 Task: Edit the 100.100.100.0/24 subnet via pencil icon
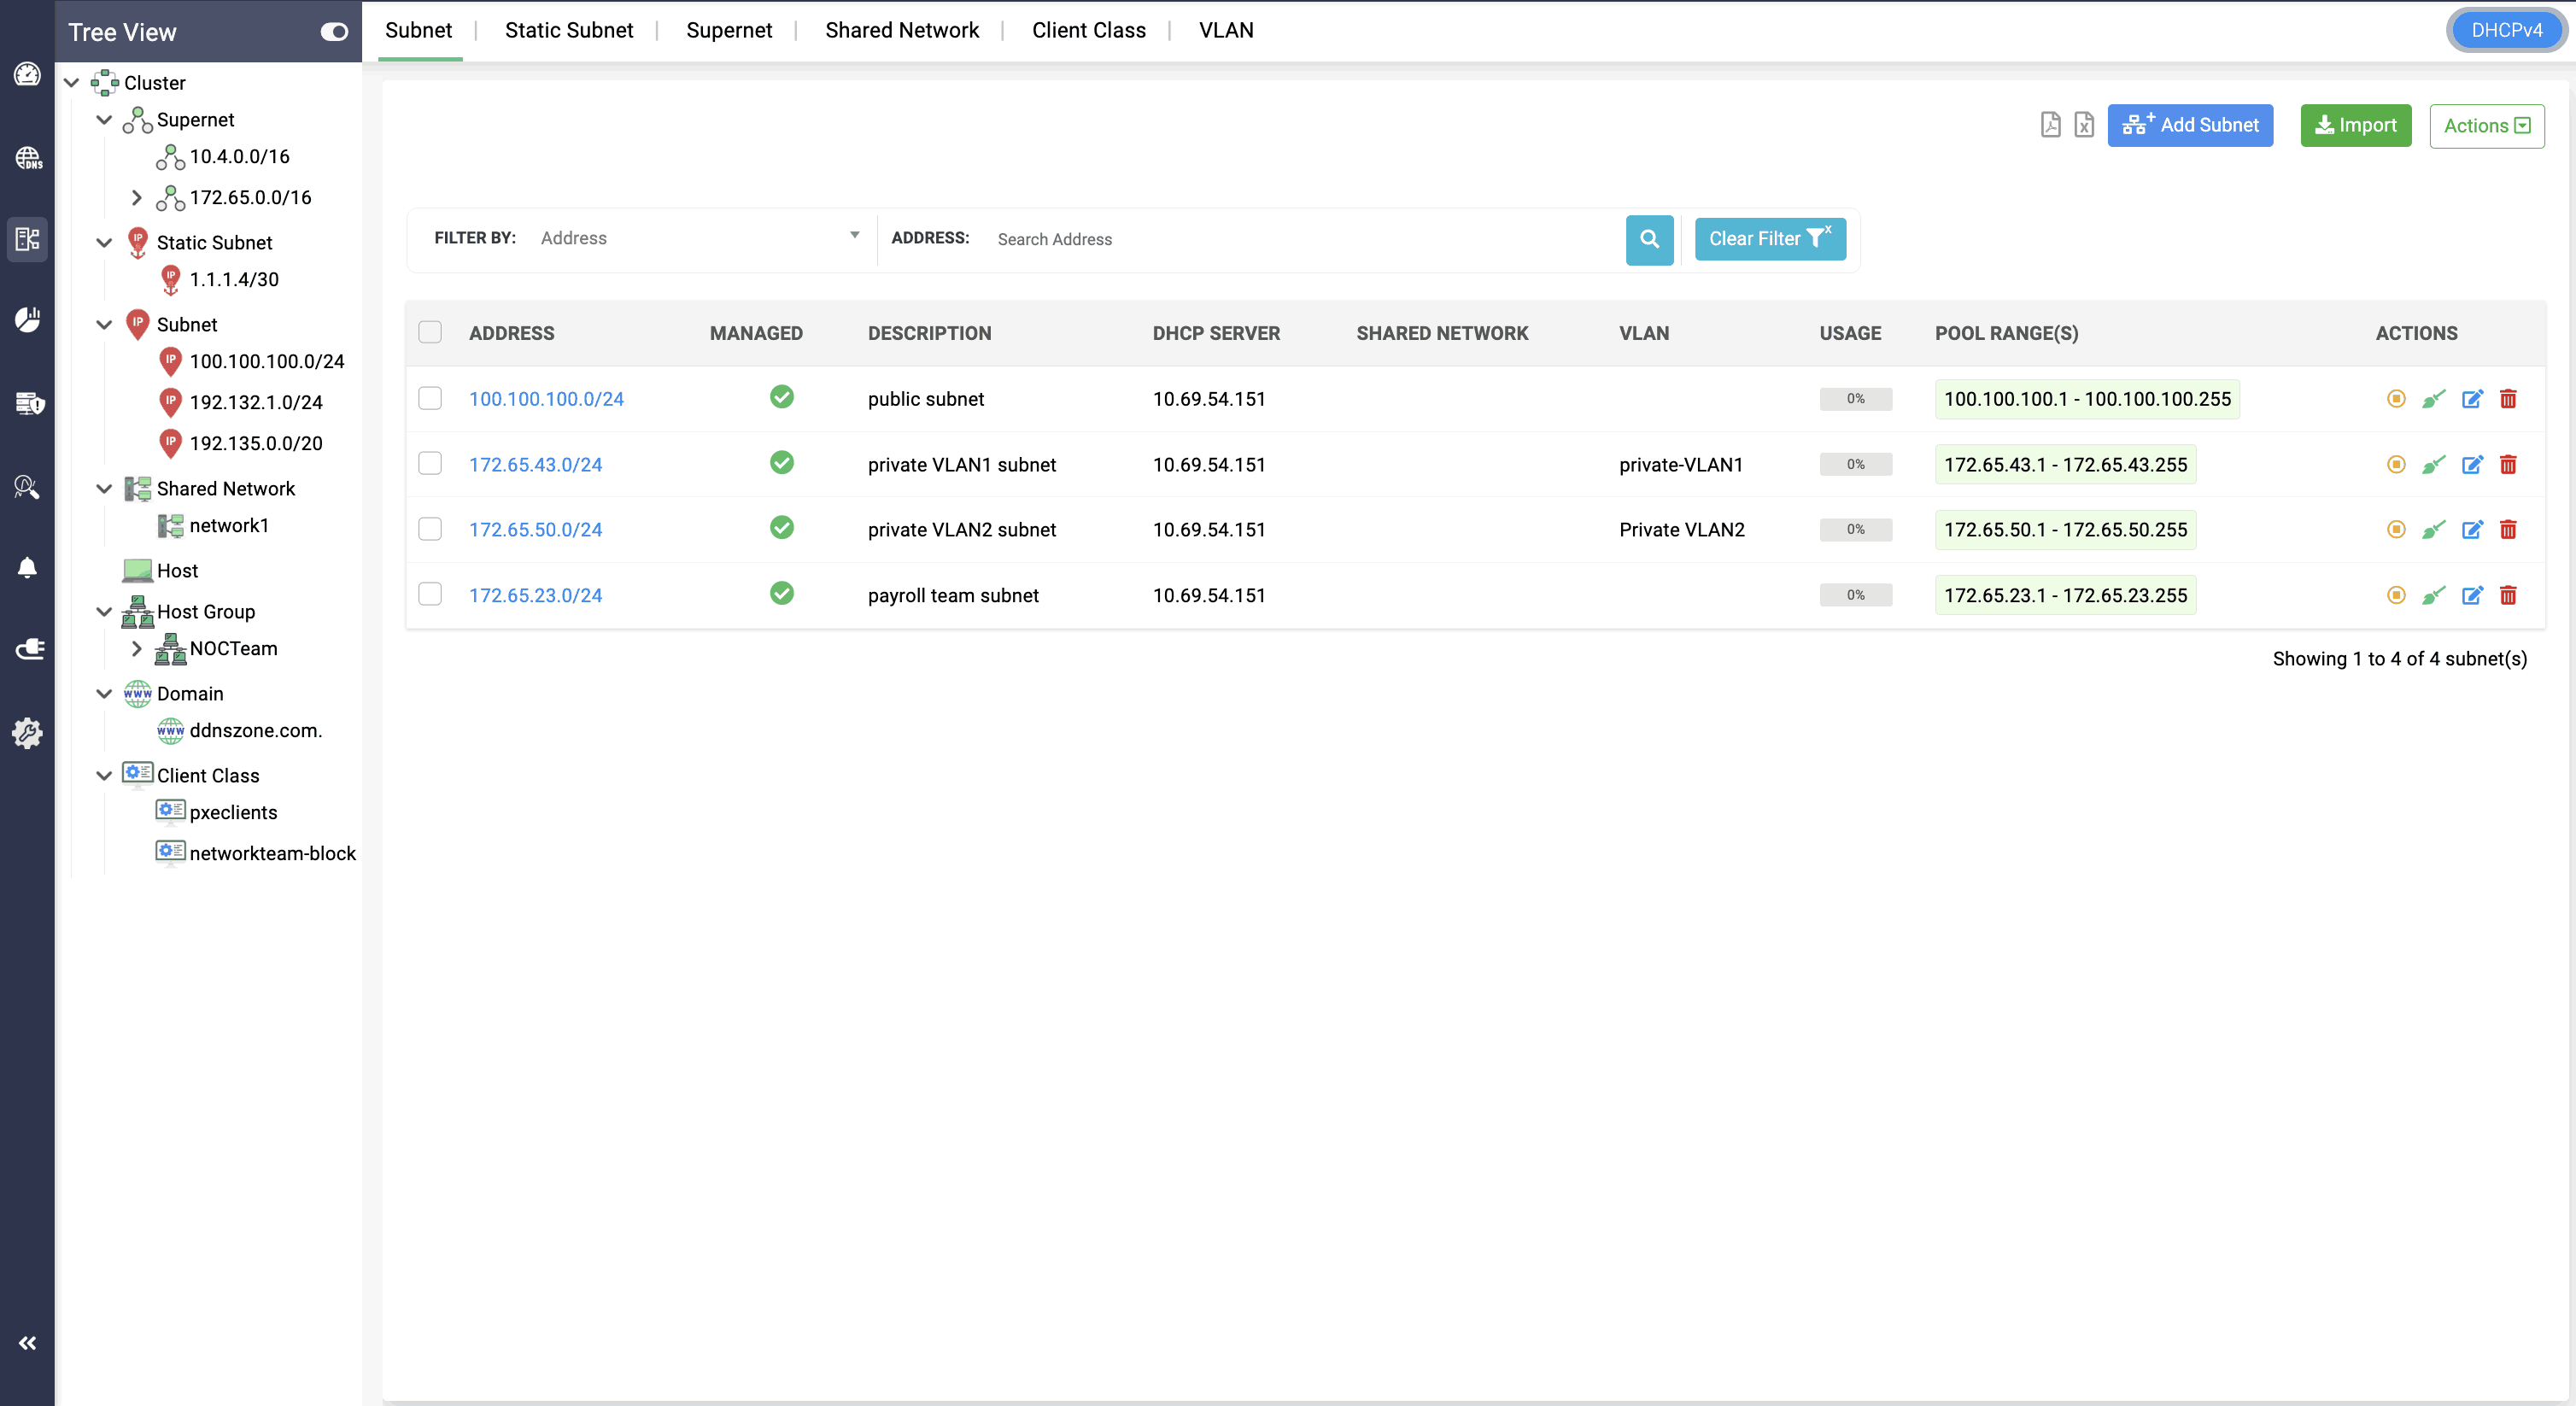[x=2472, y=399]
